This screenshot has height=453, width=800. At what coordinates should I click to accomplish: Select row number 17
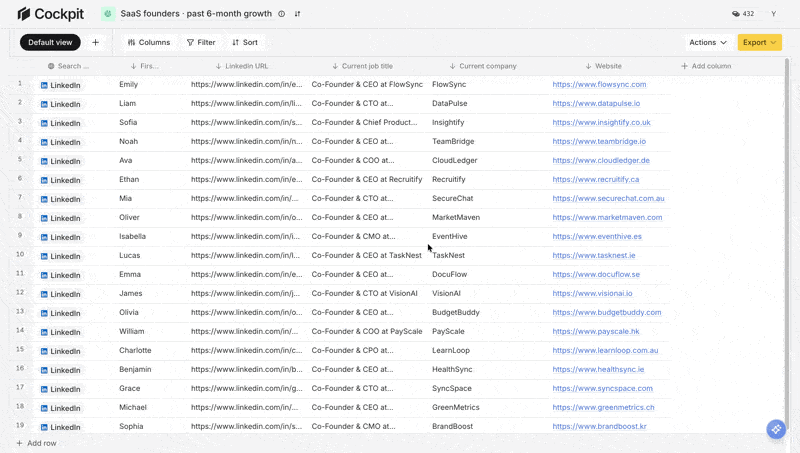click(x=20, y=387)
